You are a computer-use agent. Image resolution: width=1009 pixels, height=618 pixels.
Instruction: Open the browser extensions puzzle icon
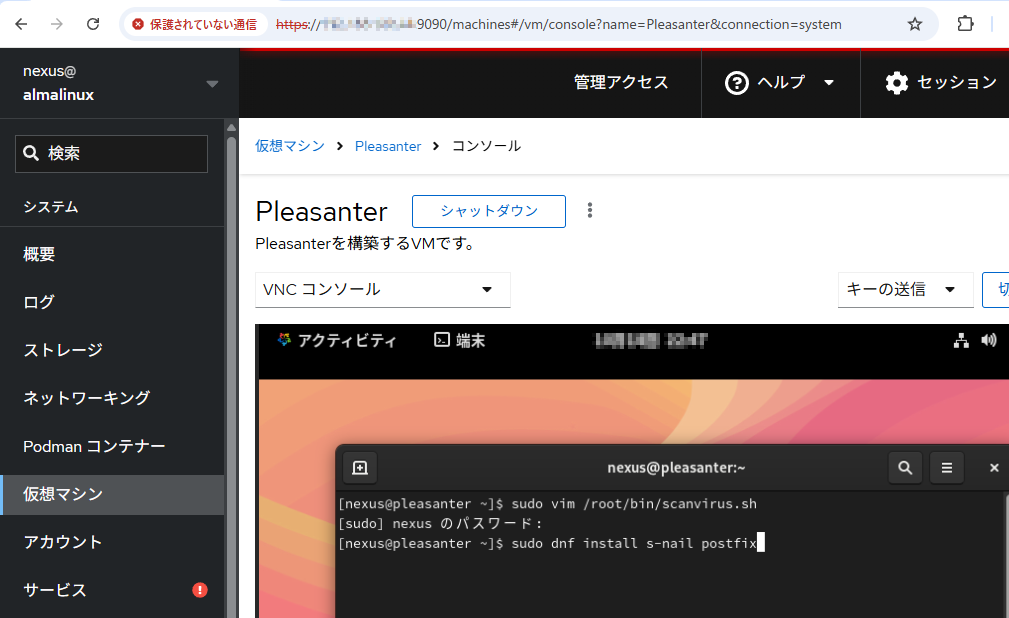[965, 24]
